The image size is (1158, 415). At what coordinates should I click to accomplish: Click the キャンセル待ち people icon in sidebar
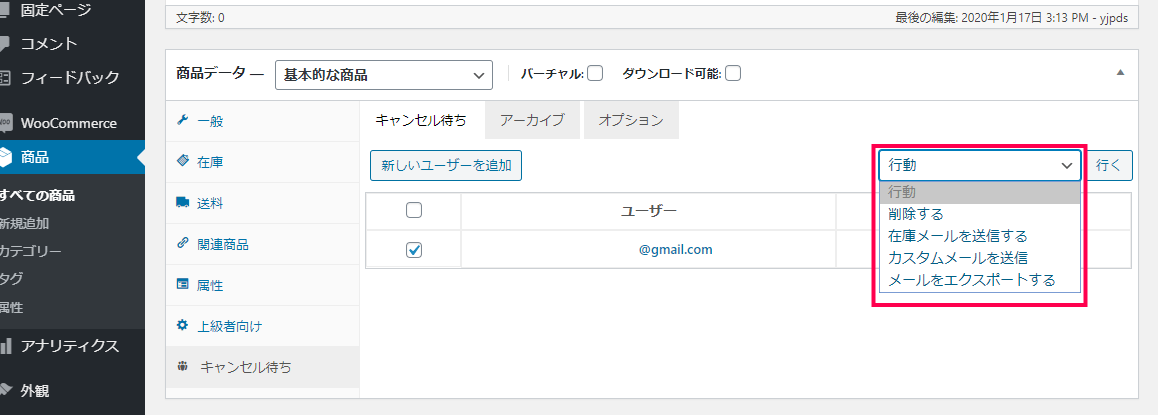click(x=182, y=366)
